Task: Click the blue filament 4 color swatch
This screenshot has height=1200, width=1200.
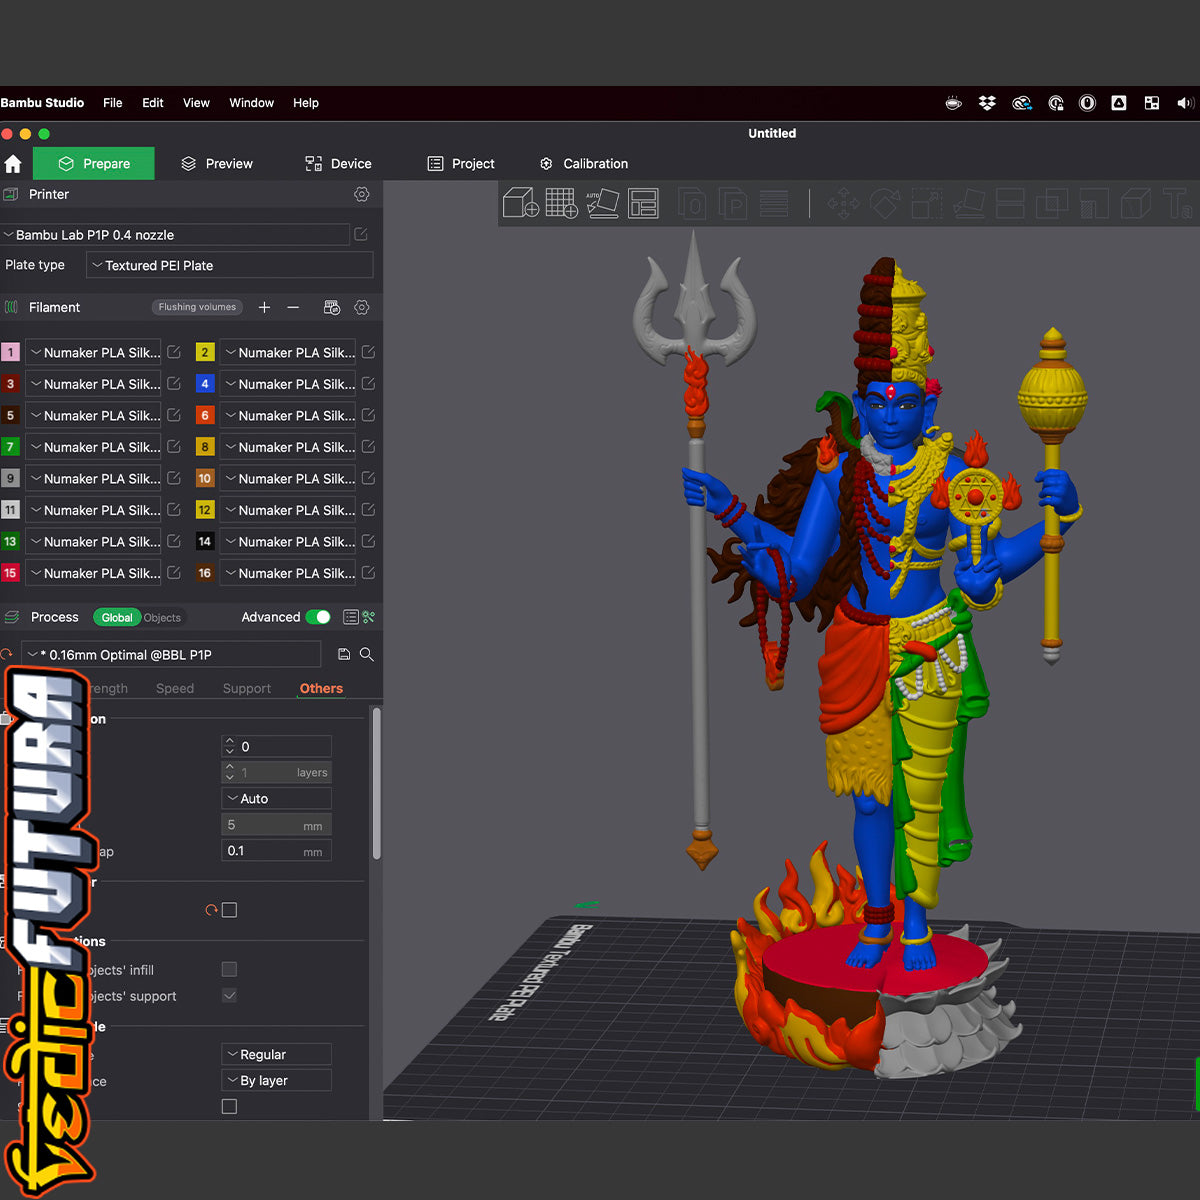Action: pyautogui.click(x=205, y=384)
